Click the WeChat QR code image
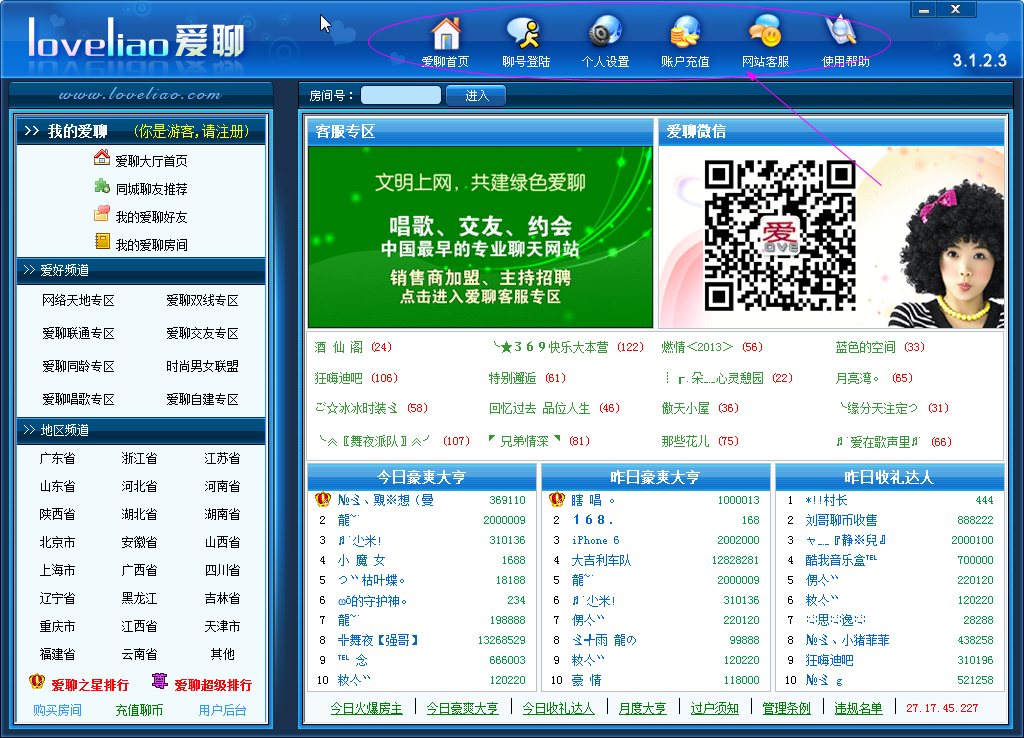The height and width of the screenshot is (738, 1024). click(780, 235)
